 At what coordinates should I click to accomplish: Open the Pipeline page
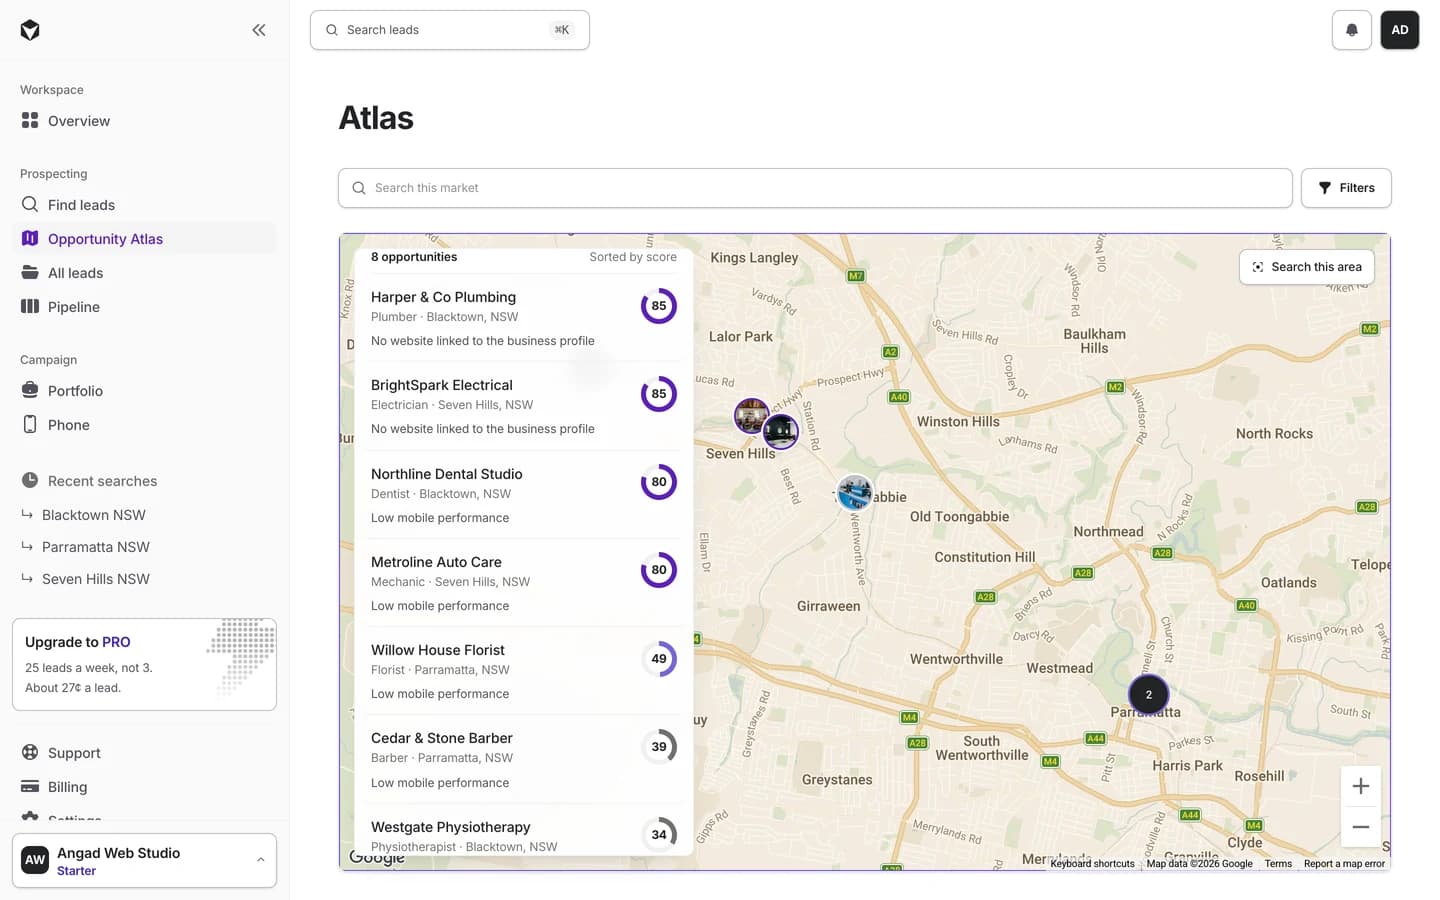[144, 306]
